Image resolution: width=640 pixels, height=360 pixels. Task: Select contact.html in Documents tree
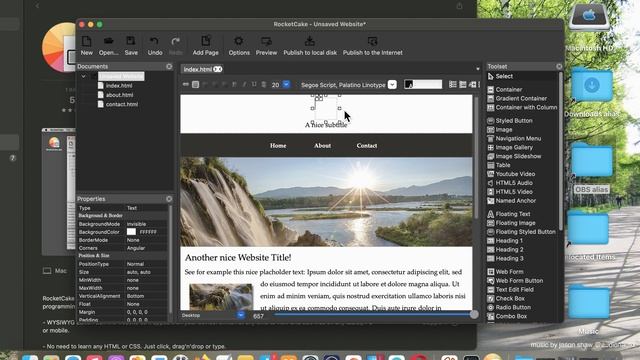[122, 104]
